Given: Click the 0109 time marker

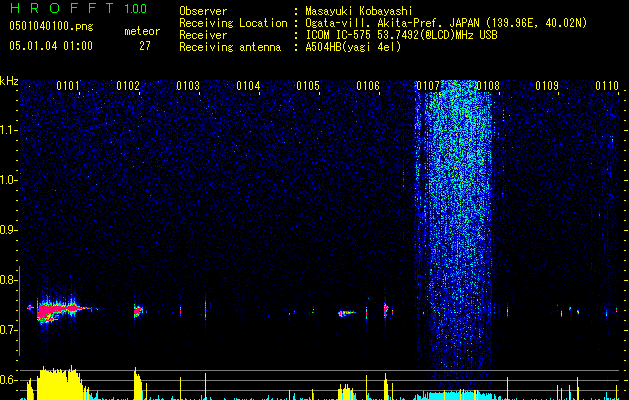Looking at the screenshot, I should [x=547, y=86].
